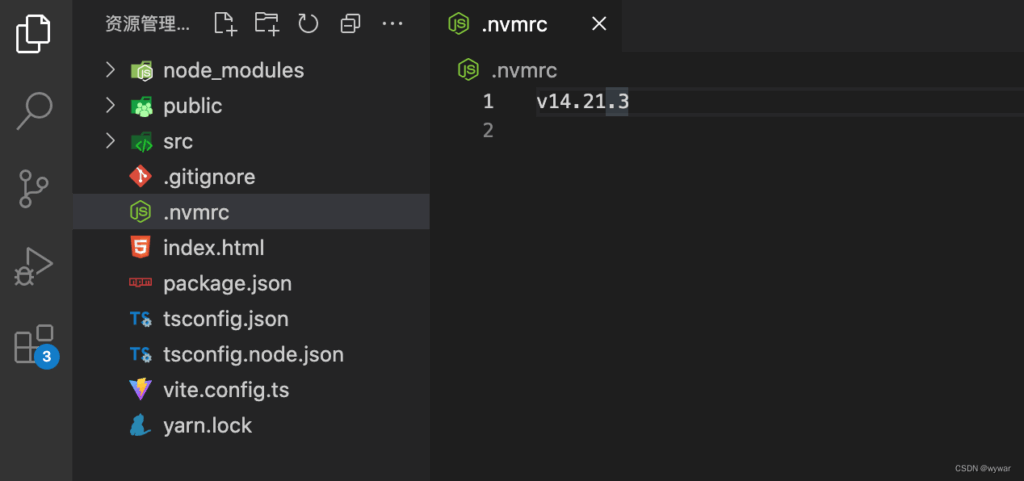Click the node_modules folder icon
Viewport: 1024px width, 481px height.
tap(141, 70)
